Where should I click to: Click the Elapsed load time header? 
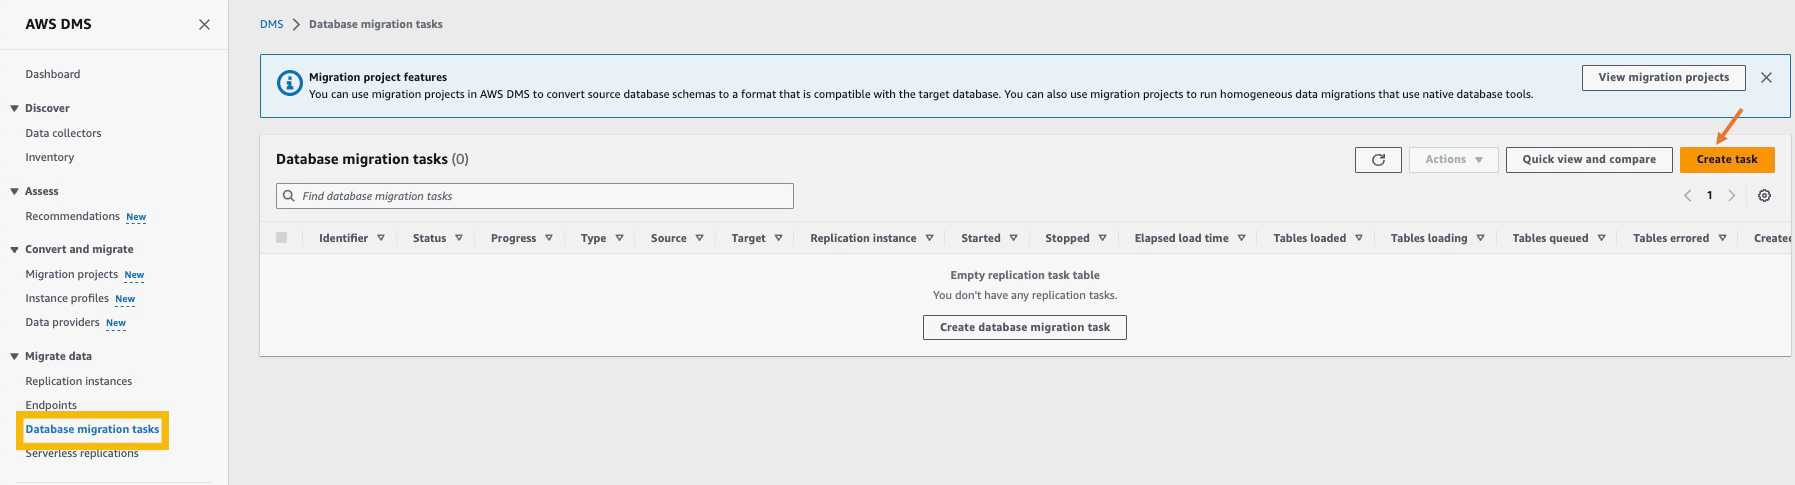tap(1181, 238)
